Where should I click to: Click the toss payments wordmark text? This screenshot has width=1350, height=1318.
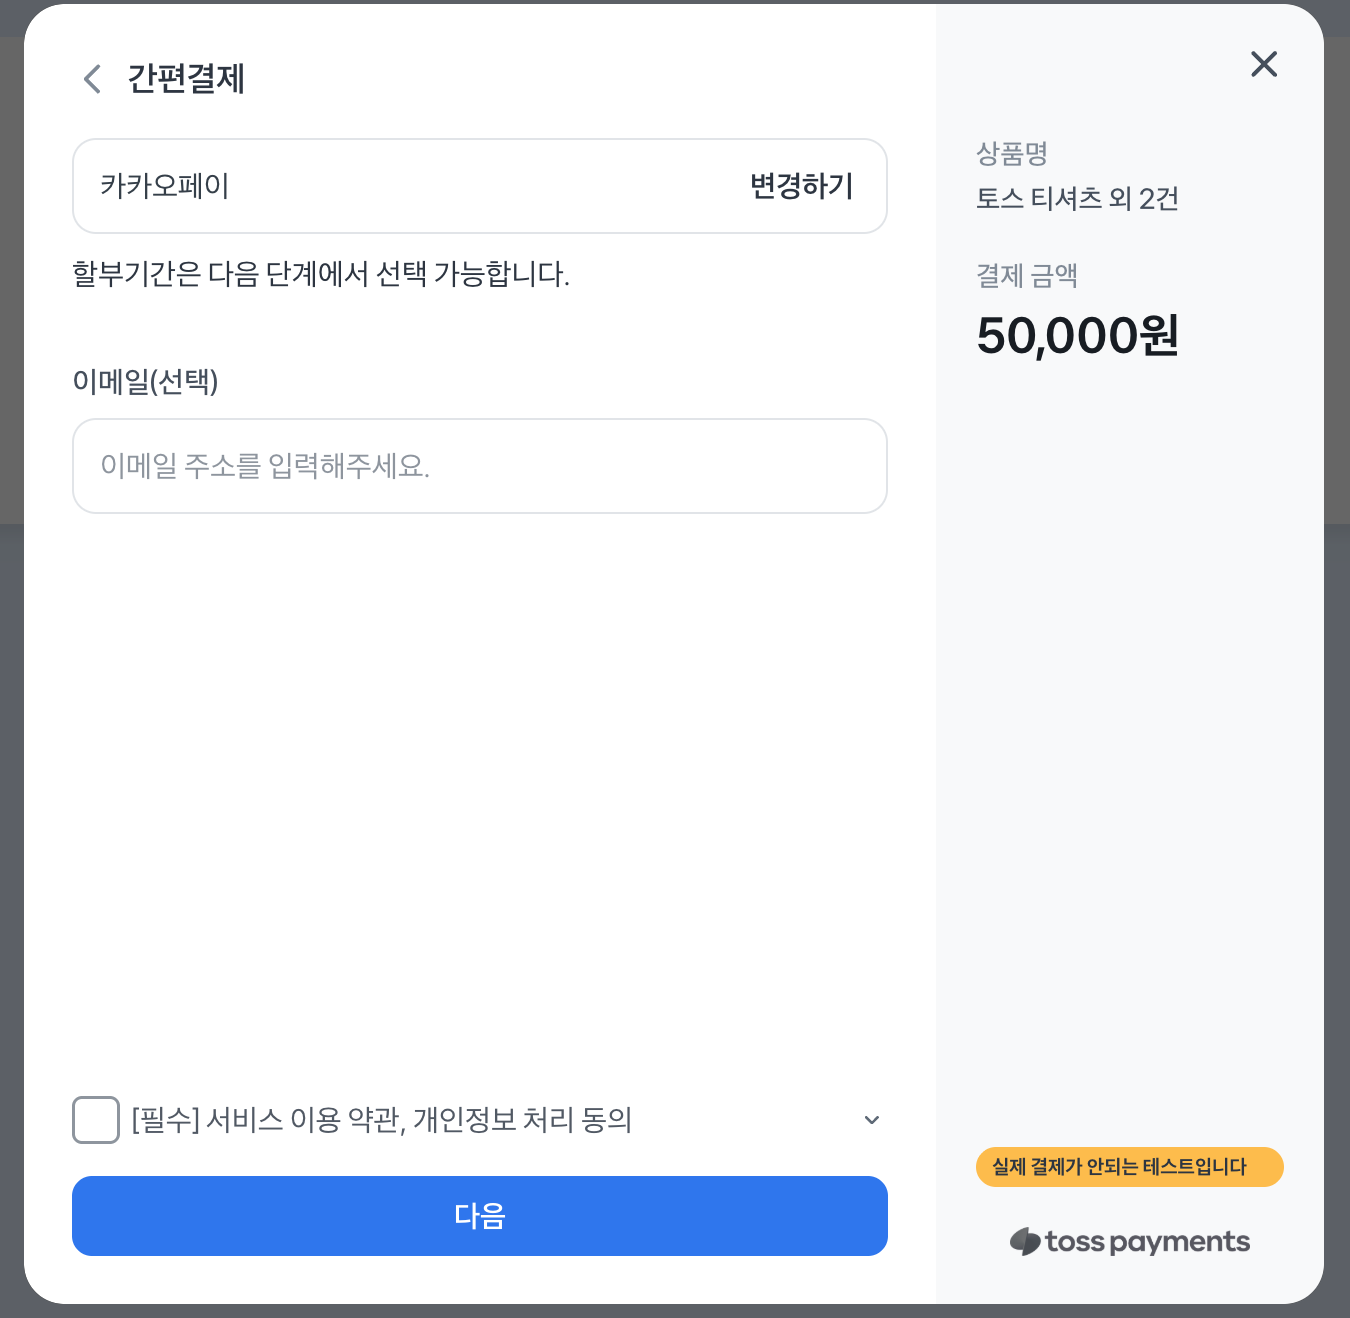click(x=1147, y=1242)
